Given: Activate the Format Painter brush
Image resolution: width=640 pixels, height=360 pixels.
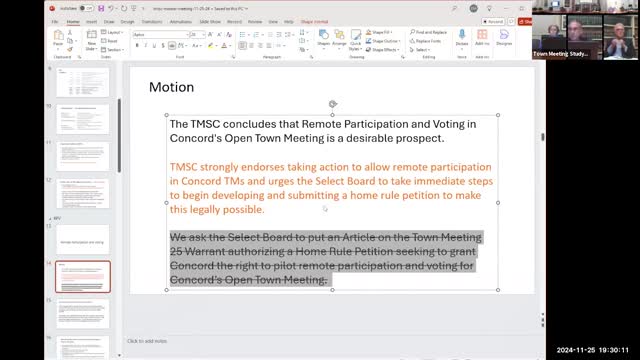Looking at the screenshot, I should [70, 49].
